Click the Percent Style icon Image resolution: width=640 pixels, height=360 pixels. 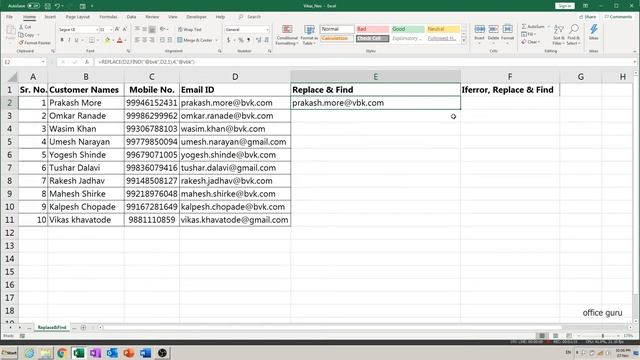pos(241,40)
